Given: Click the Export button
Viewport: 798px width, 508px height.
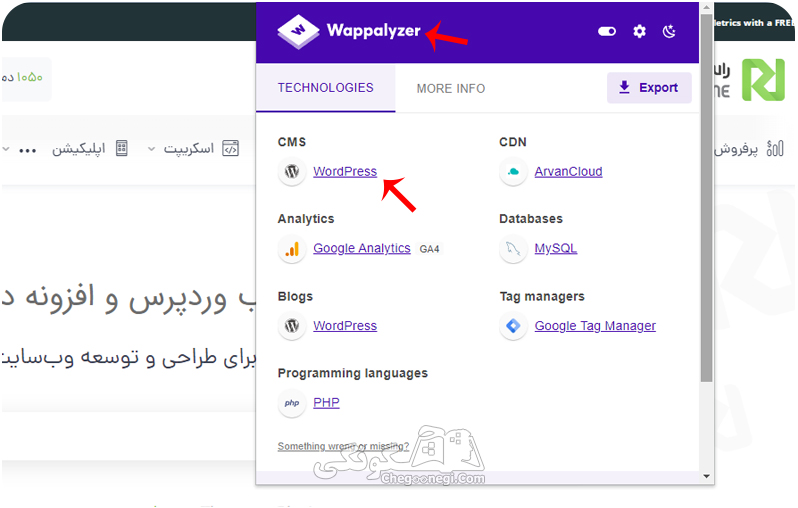Looking at the screenshot, I should click(649, 88).
